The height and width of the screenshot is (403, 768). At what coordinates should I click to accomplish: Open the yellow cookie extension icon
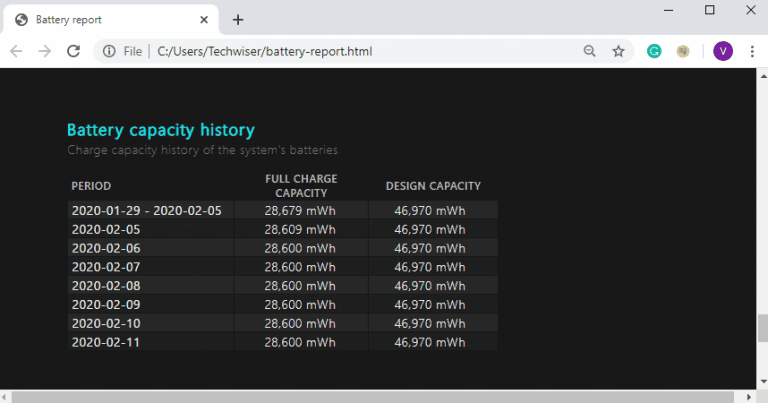(x=683, y=51)
